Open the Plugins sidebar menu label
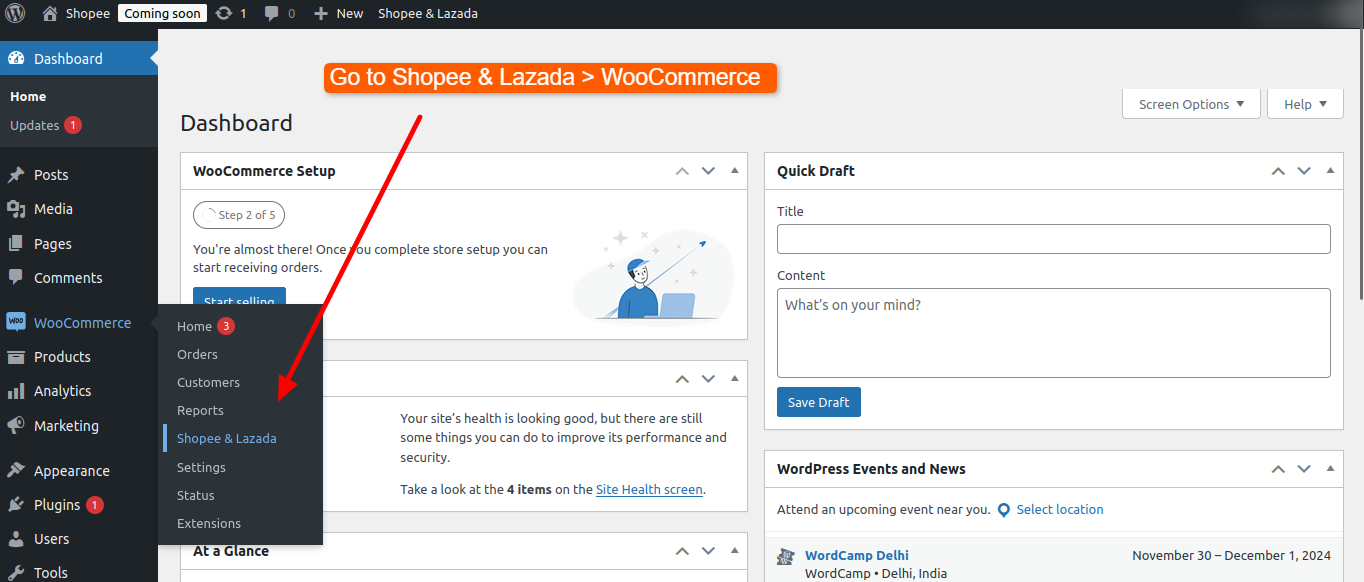The image size is (1364, 582). click(57, 505)
